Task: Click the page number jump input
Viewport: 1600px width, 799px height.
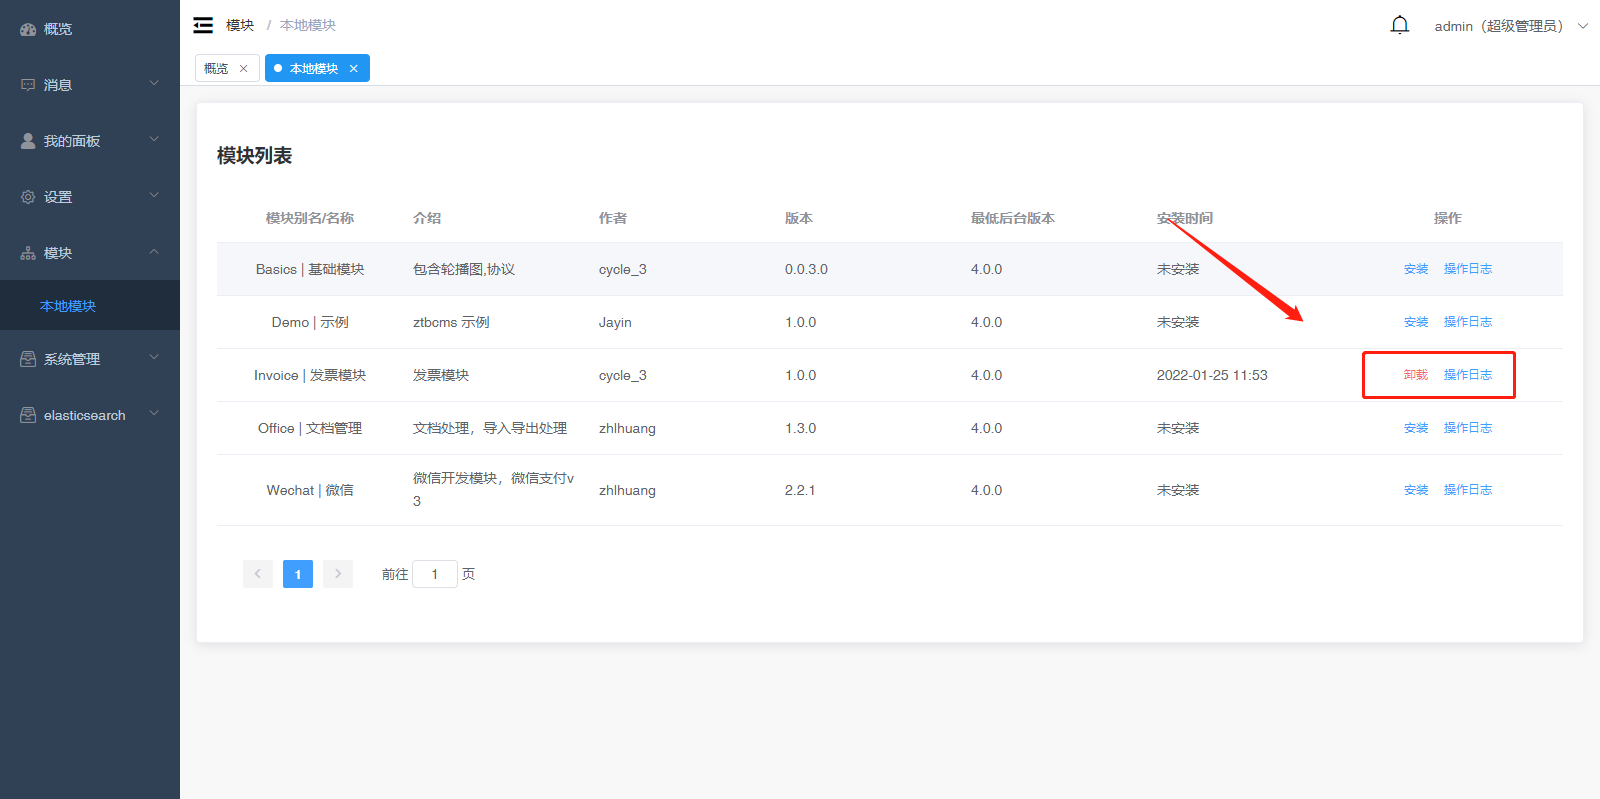Action: [x=434, y=574]
